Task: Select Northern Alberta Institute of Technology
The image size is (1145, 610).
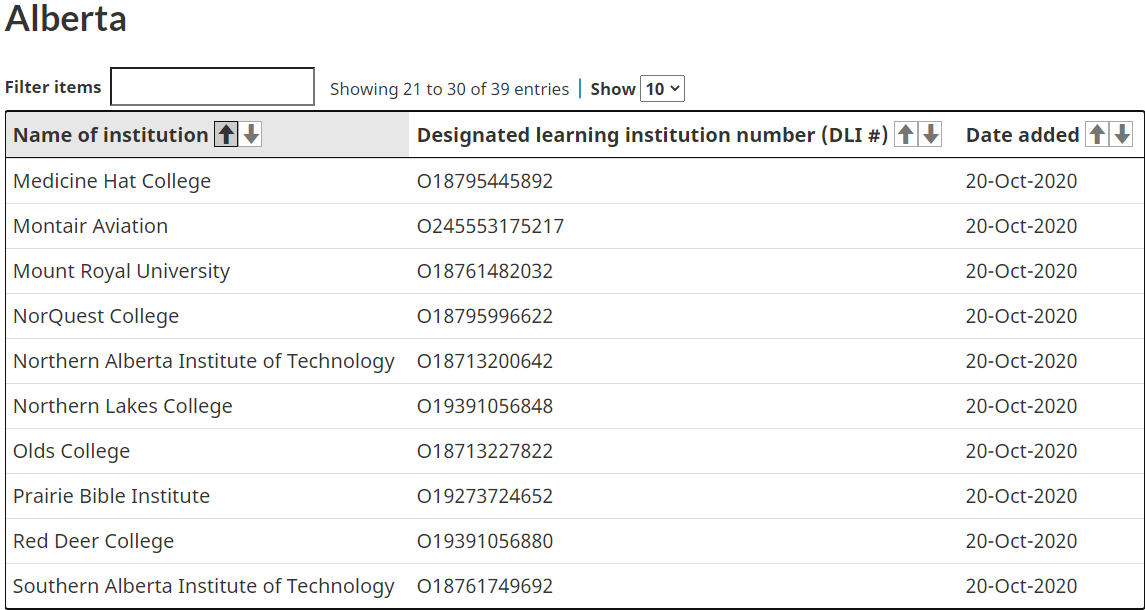Action: (204, 362)
